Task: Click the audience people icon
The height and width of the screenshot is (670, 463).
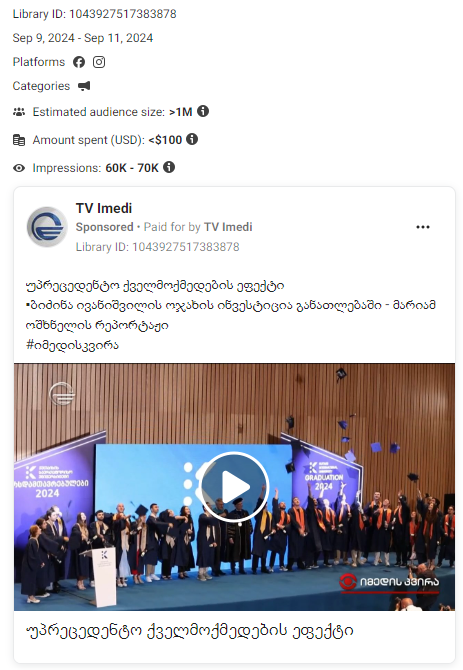Action: [x=19, y=112]
